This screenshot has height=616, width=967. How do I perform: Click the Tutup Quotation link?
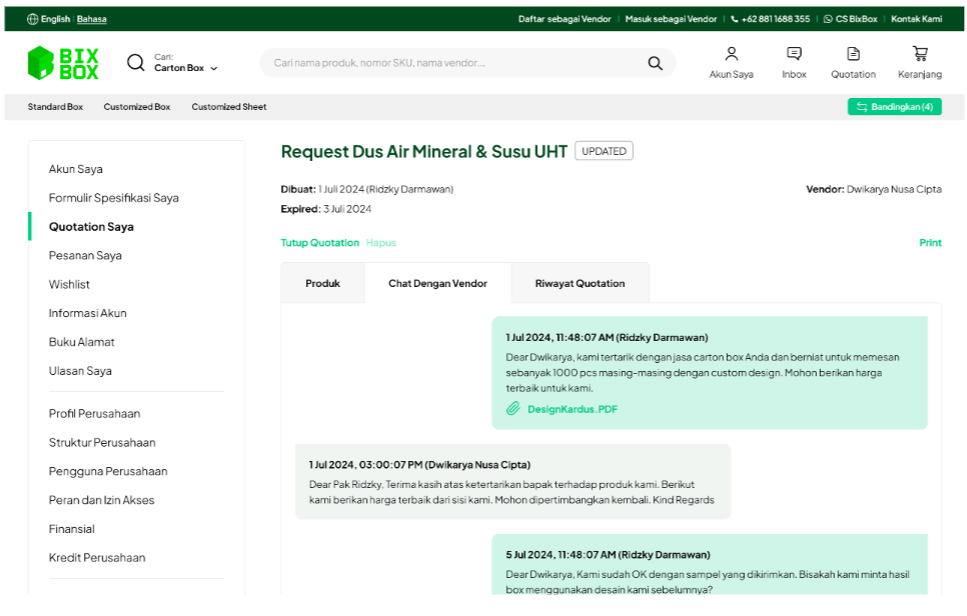[x=319, y=243]
